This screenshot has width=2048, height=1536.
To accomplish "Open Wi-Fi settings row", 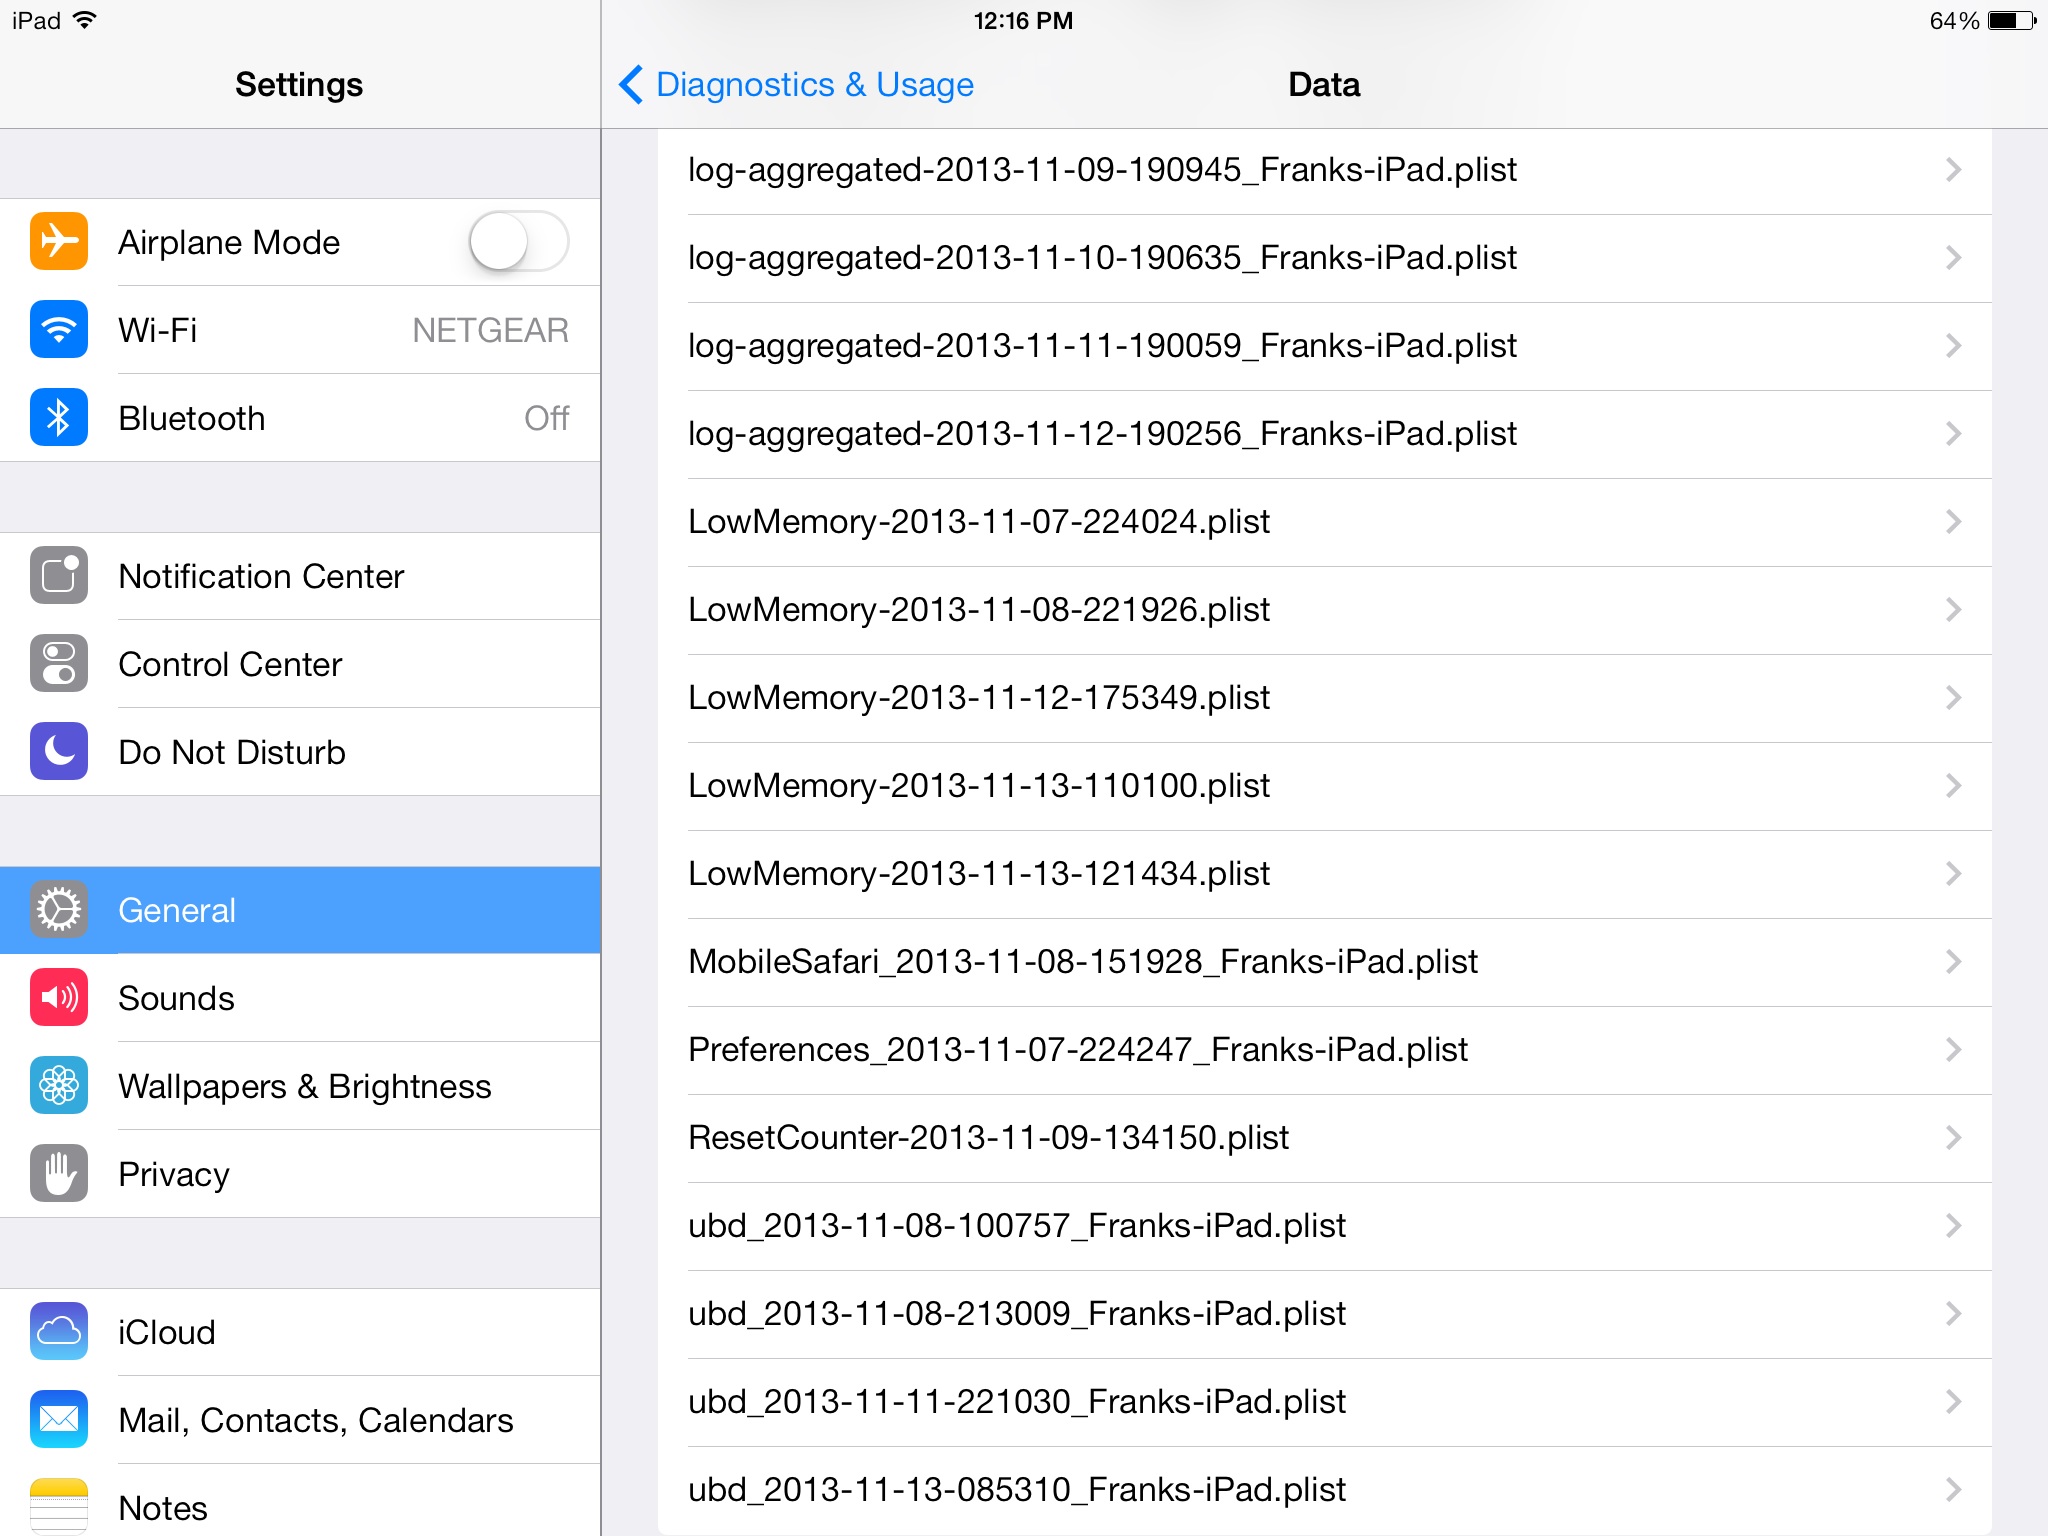I will 300,330.
